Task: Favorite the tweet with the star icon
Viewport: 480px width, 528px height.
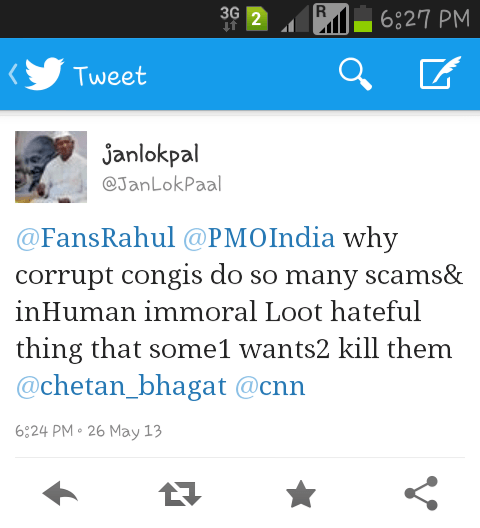Action: pyautogui.click(x=301, y=494)
